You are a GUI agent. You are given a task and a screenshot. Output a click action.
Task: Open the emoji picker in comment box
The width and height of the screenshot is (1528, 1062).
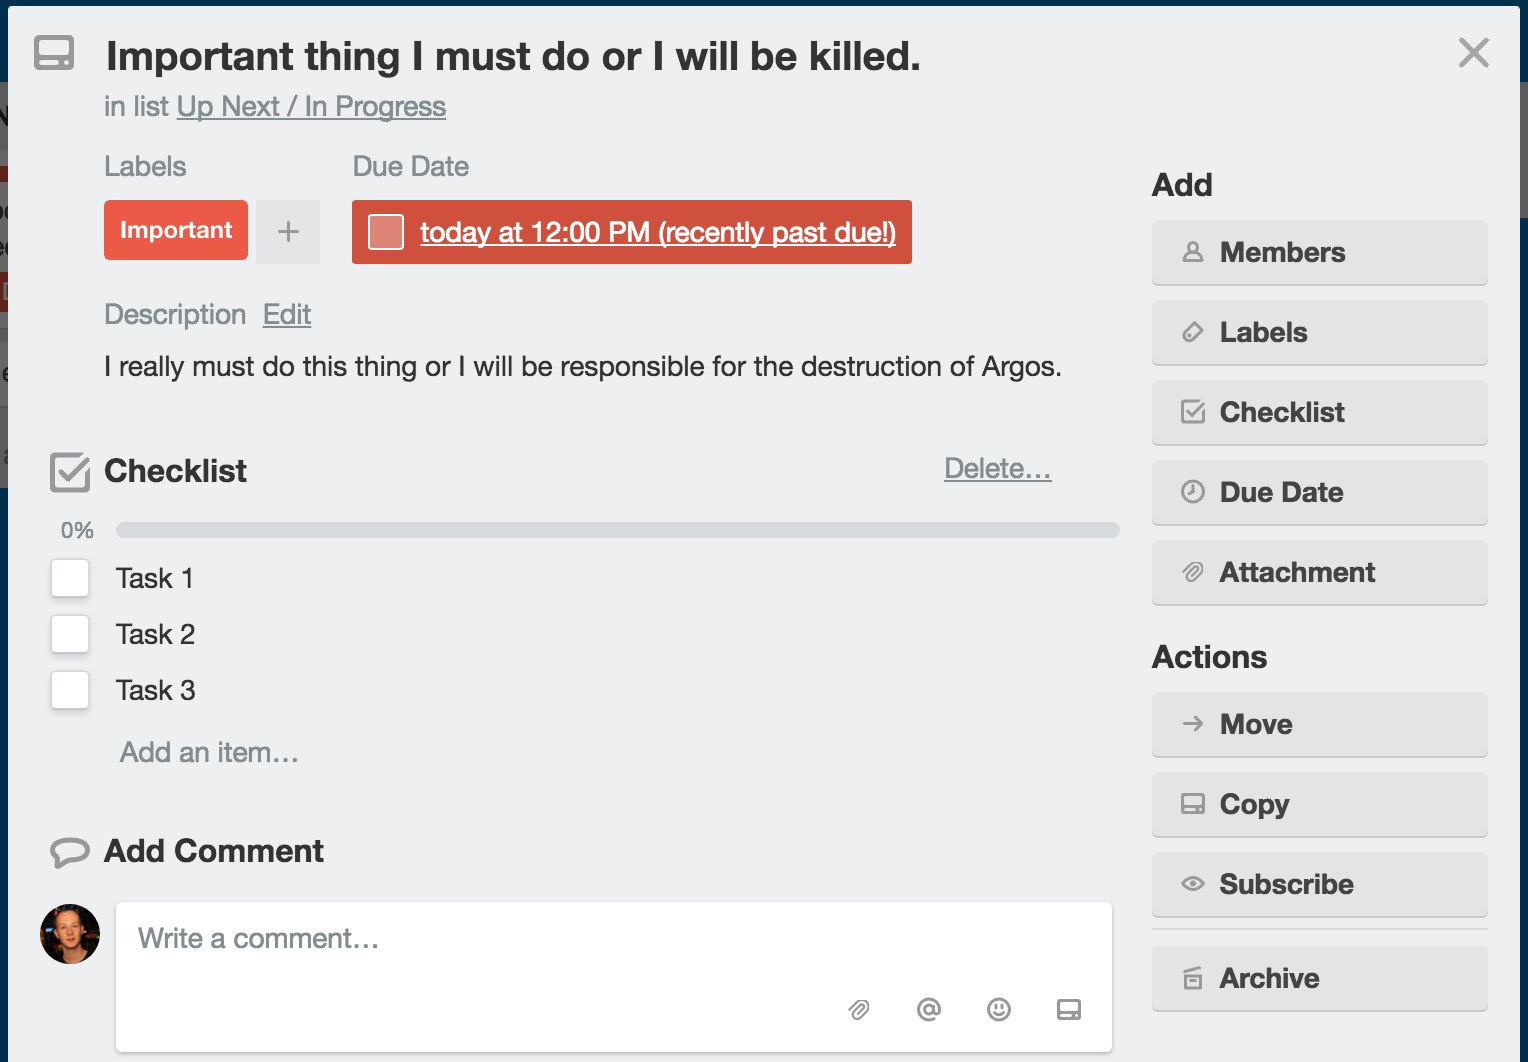click(x=998, y=1010)
